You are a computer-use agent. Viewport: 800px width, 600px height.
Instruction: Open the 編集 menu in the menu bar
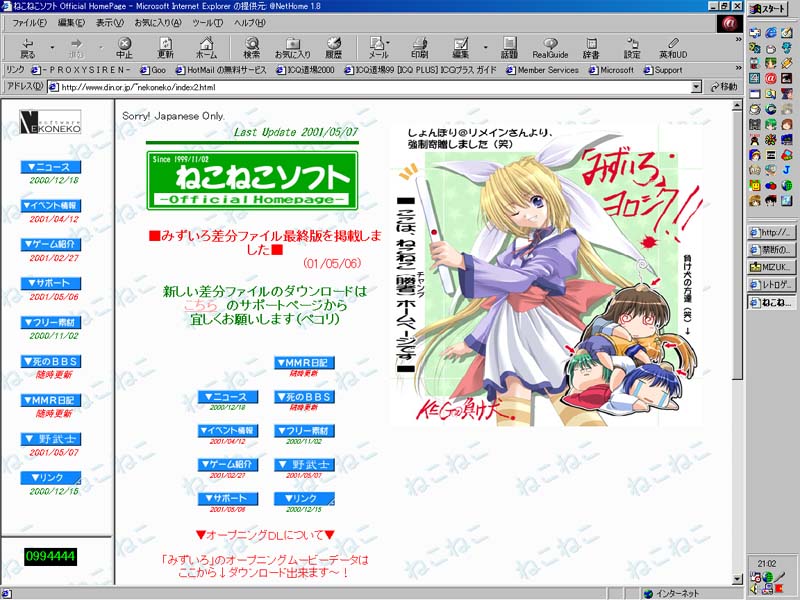pyautogui.click(x=71, y=23)
